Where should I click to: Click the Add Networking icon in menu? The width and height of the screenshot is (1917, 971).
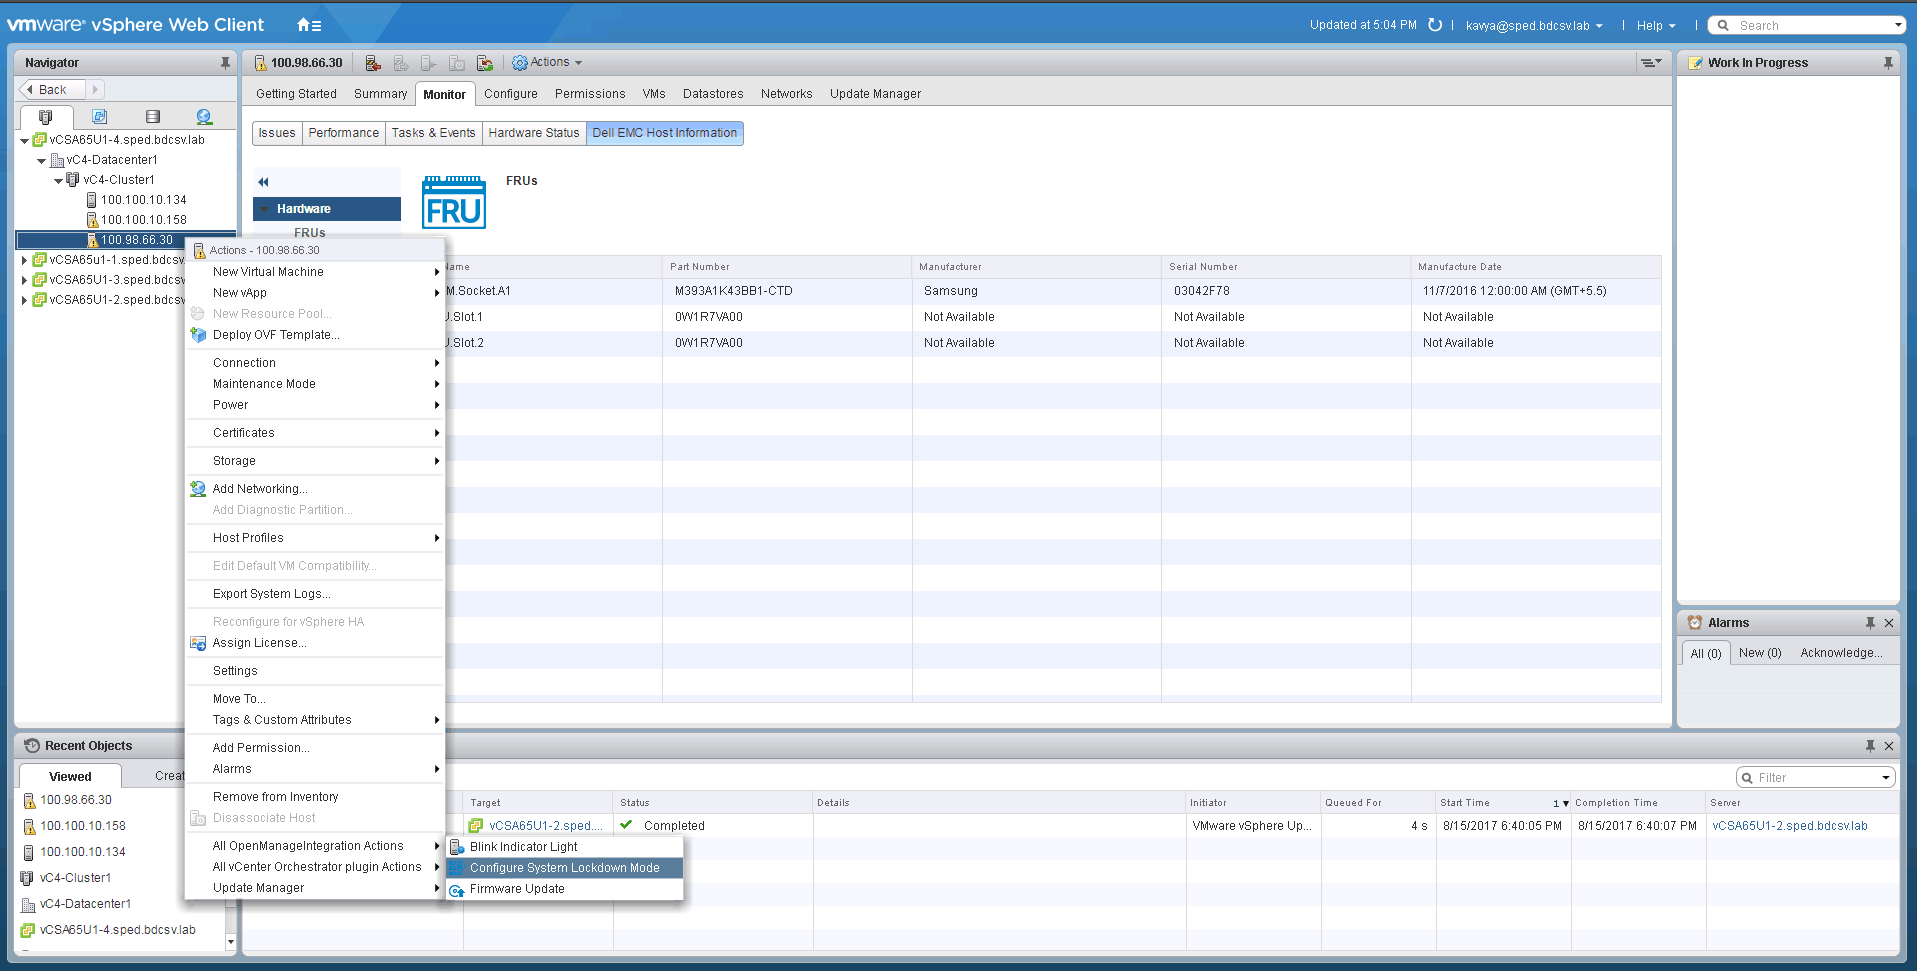pos(198,489)
